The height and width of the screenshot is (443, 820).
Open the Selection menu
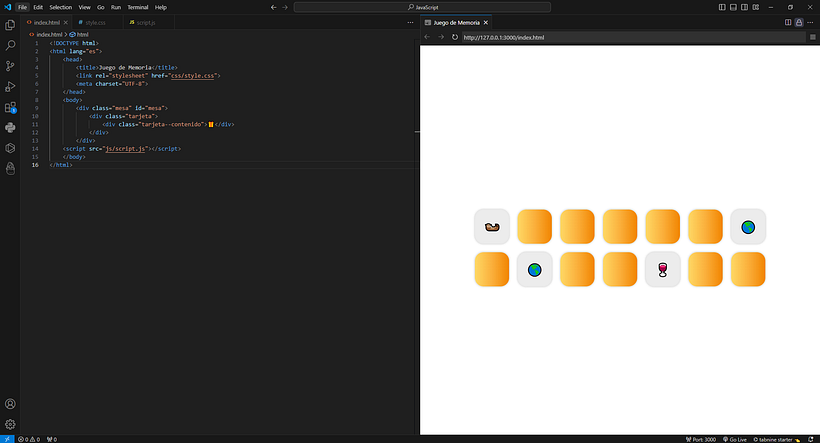tap(61, 7)
